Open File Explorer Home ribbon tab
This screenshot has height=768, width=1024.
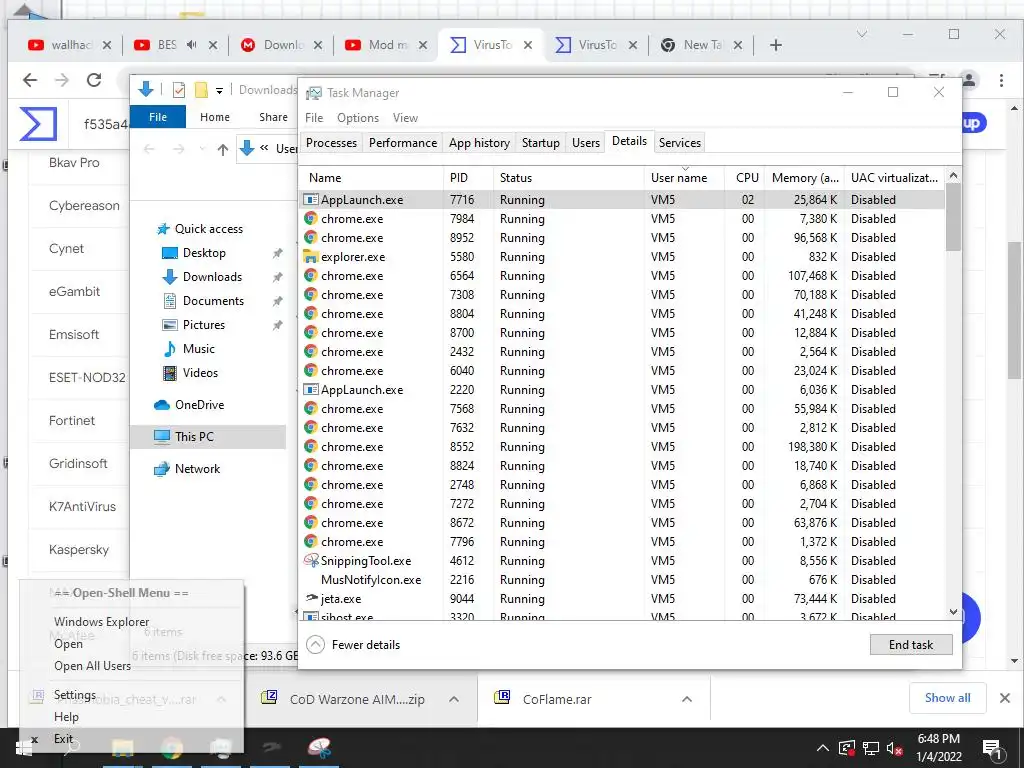[x=215, y=117]
